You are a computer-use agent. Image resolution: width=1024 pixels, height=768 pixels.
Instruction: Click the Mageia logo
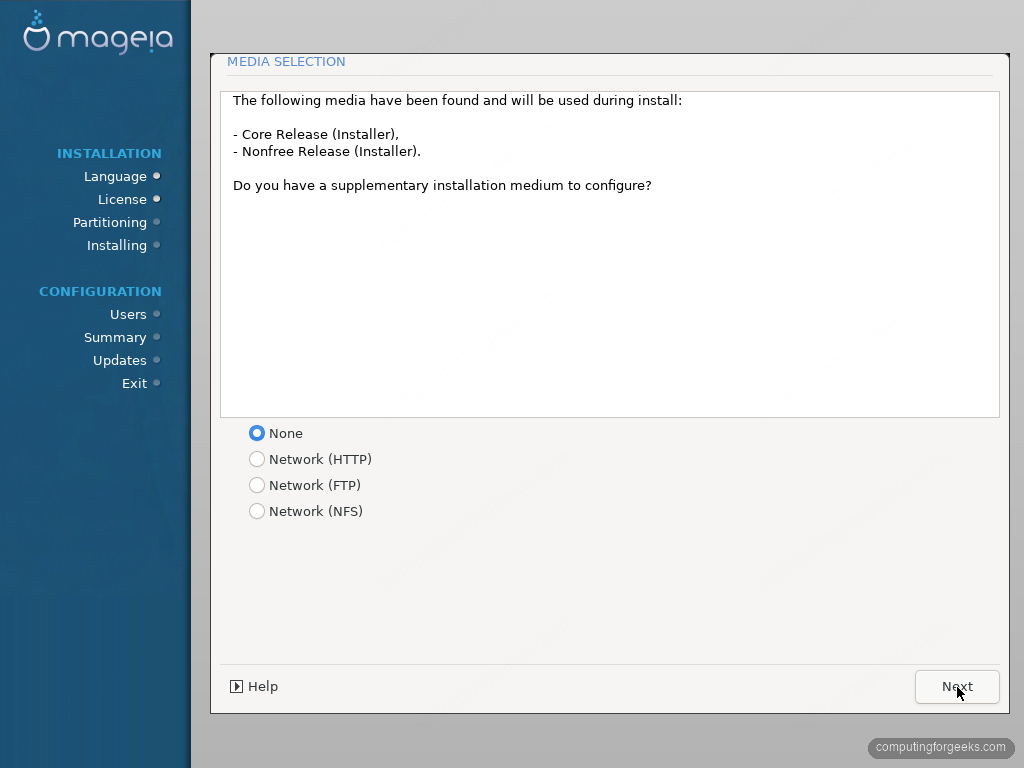point(98,32)
